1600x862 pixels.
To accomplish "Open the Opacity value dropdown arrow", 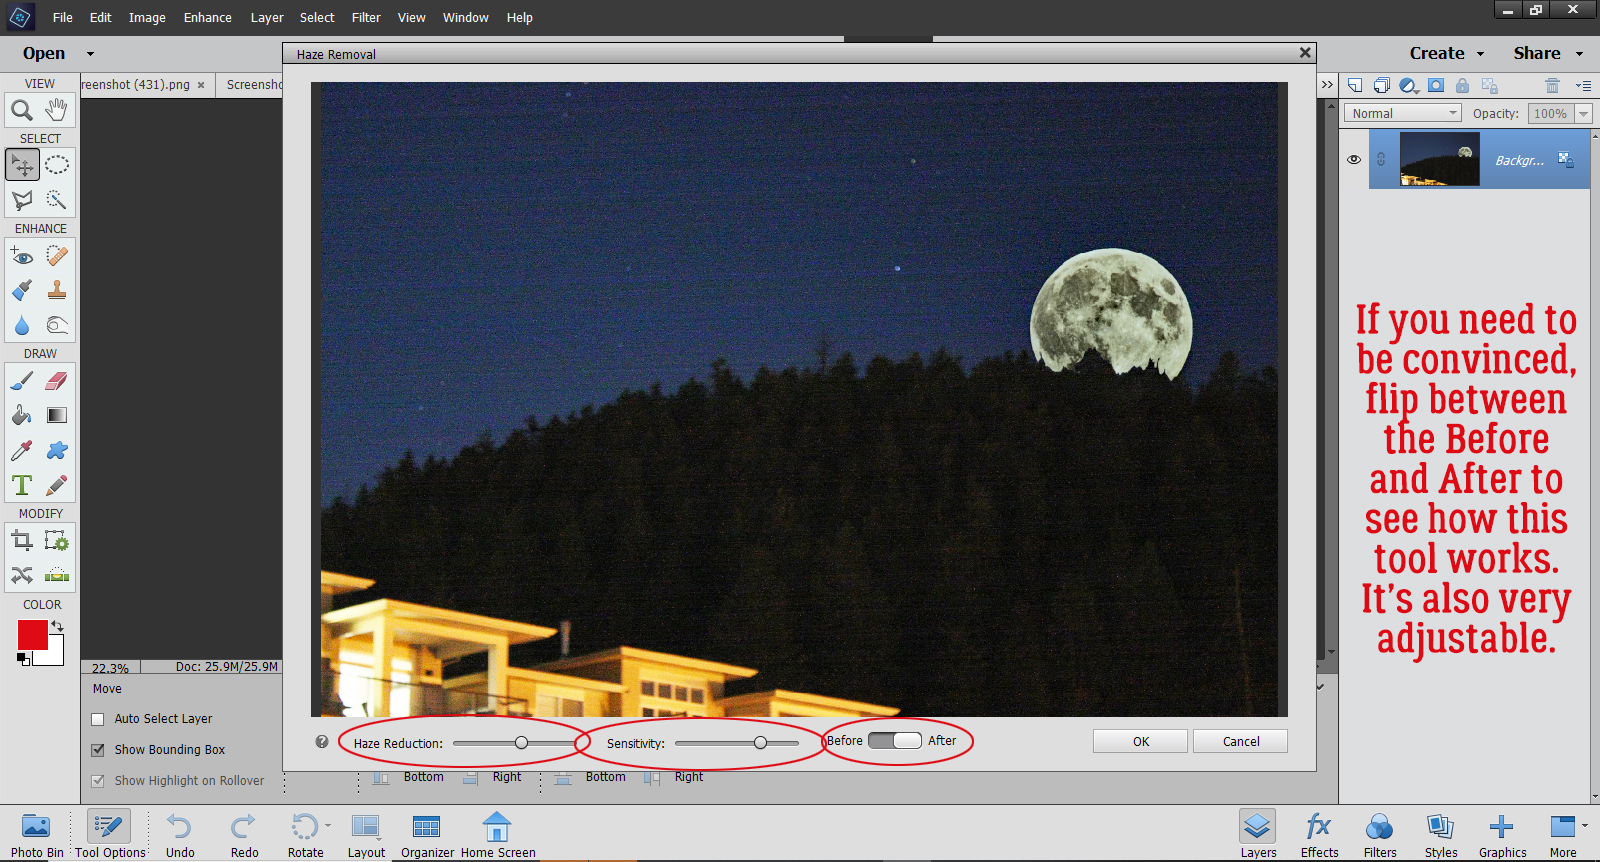I will [x=1583, y=114].
